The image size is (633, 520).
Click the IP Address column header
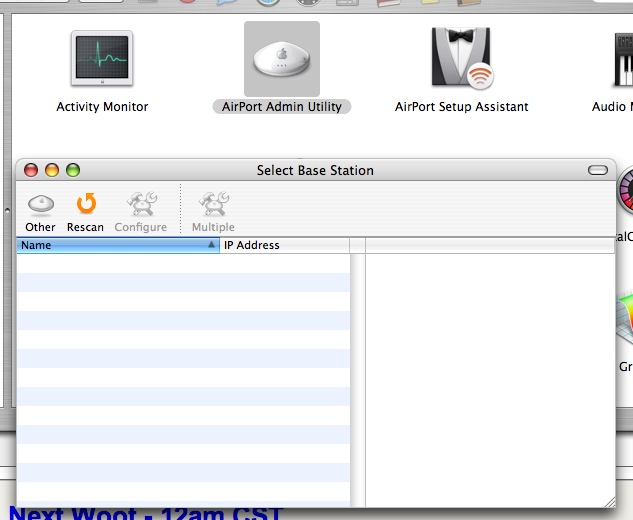pyautogui.click(x=285, y=245)
